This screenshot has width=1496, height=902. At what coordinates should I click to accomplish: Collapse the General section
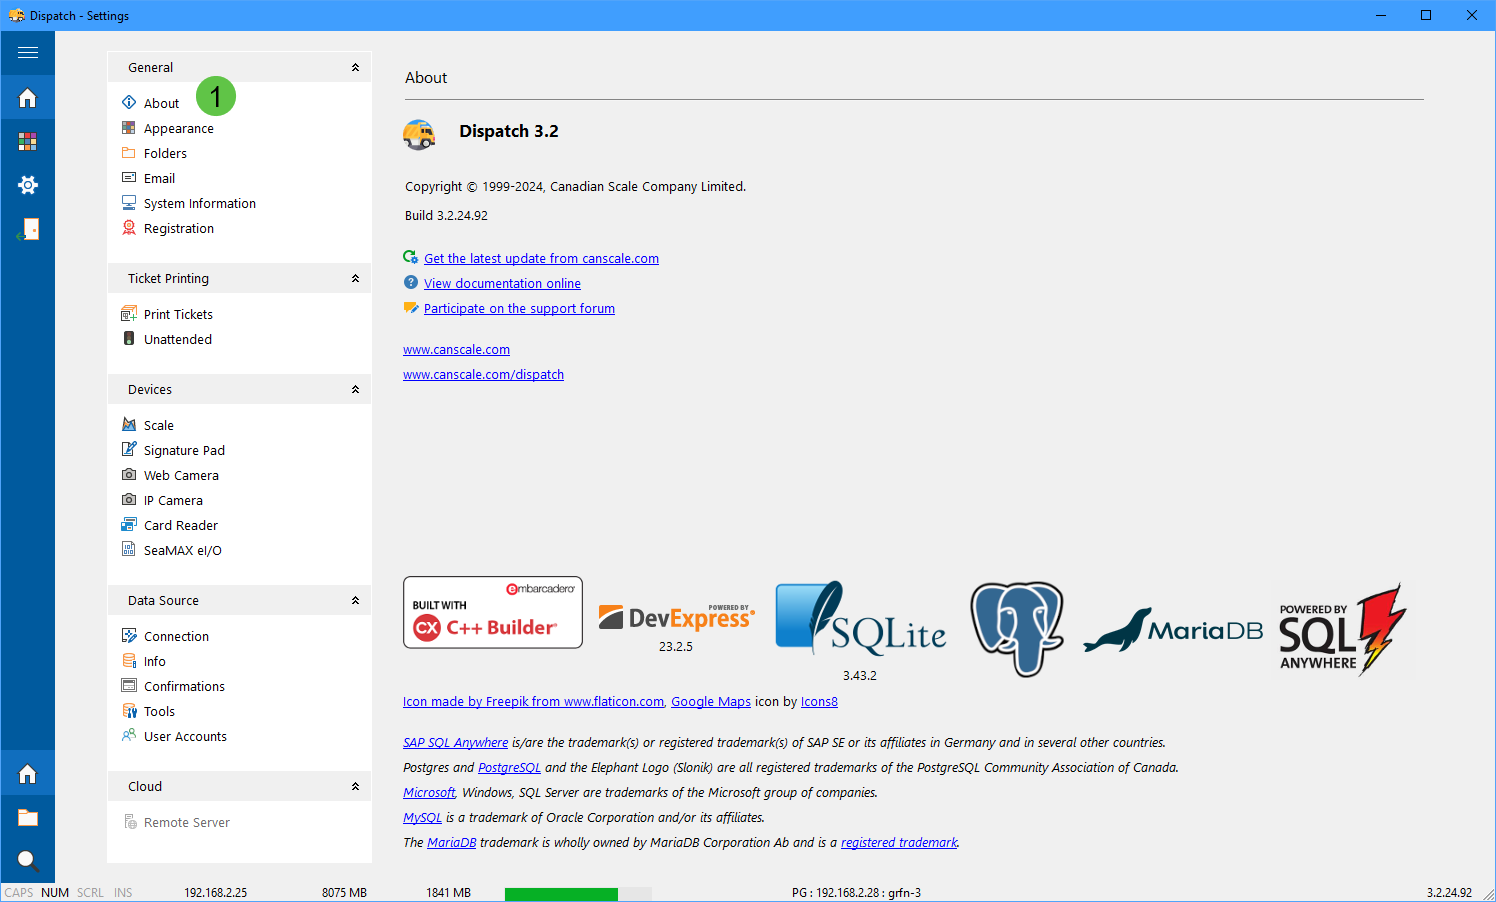tap(355, 67)
